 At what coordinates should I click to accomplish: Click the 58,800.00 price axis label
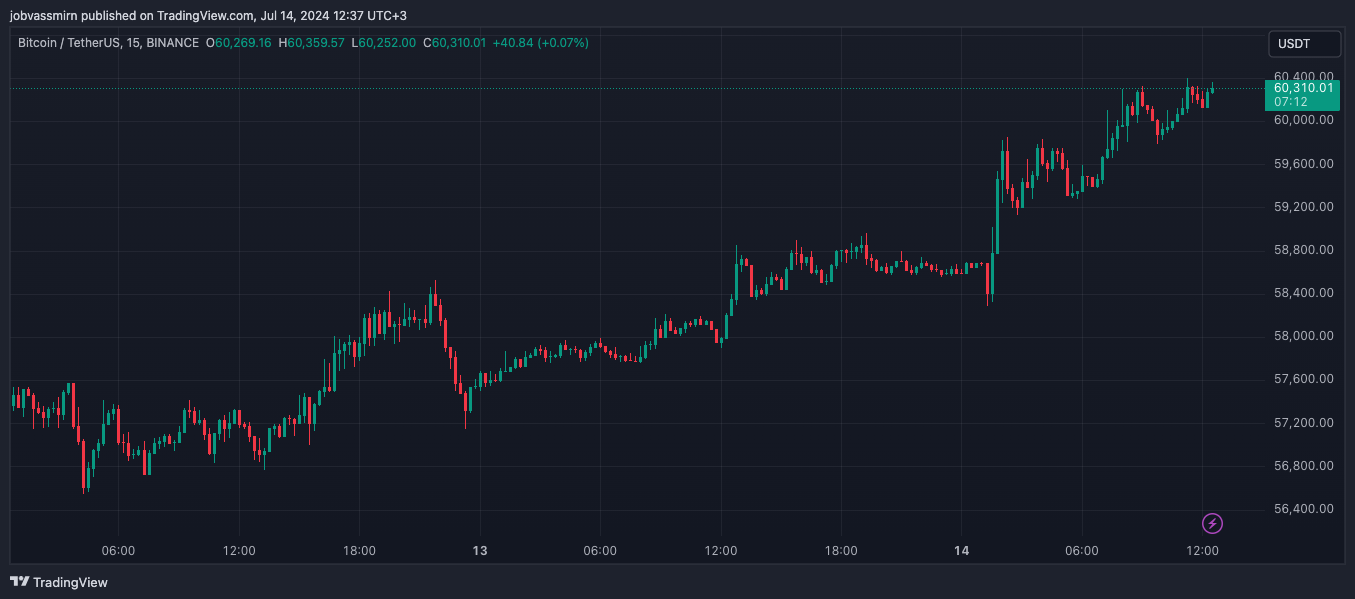click(1303, 250)
